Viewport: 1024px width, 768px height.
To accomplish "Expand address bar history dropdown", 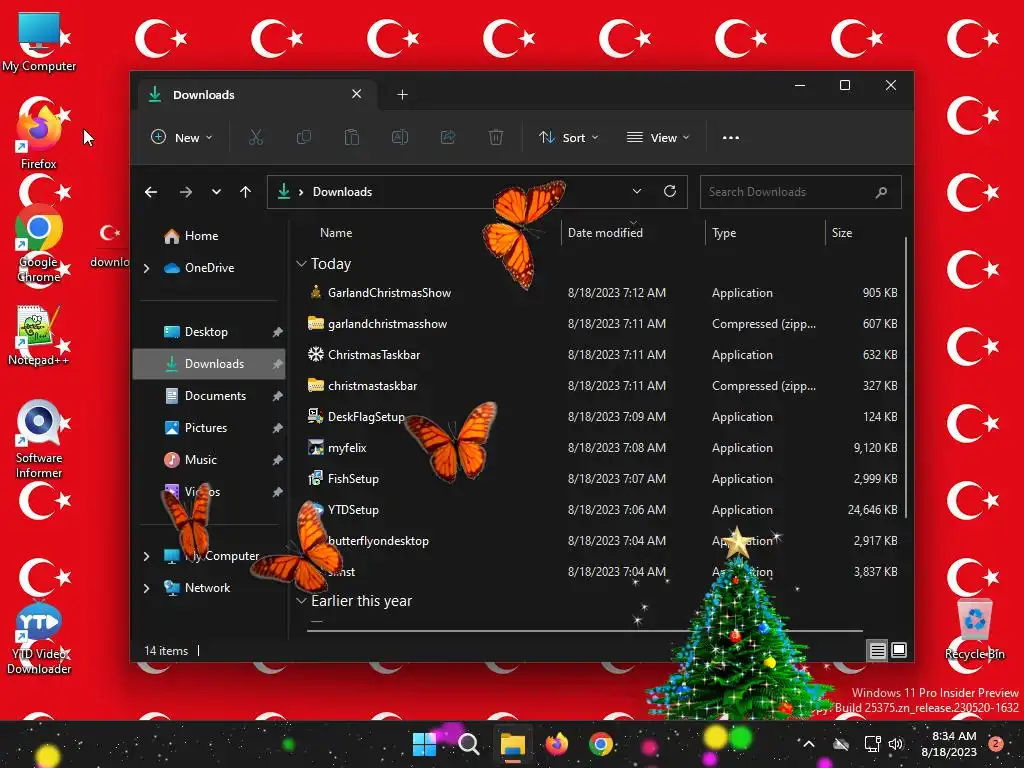I will pyautogui.click(x=637, y=191).
